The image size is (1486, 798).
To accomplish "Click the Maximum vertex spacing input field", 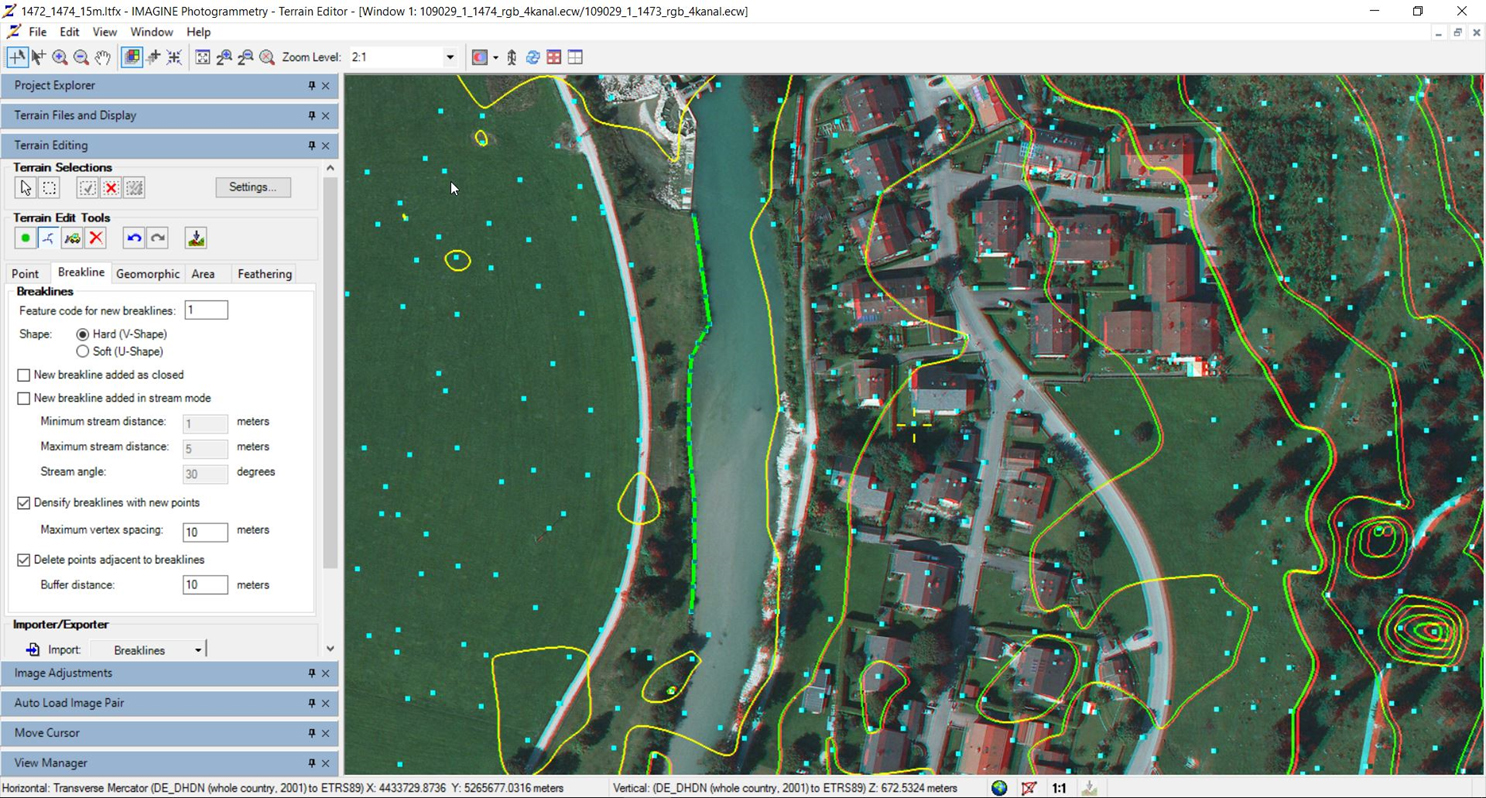I will 205,531.
